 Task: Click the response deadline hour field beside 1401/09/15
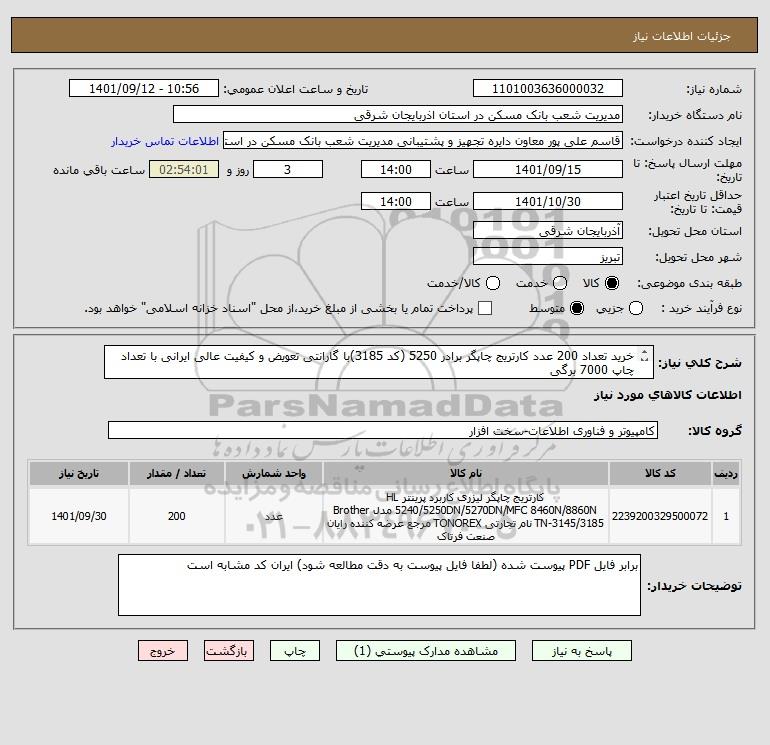pyautogui.click(x=396, y=169)
